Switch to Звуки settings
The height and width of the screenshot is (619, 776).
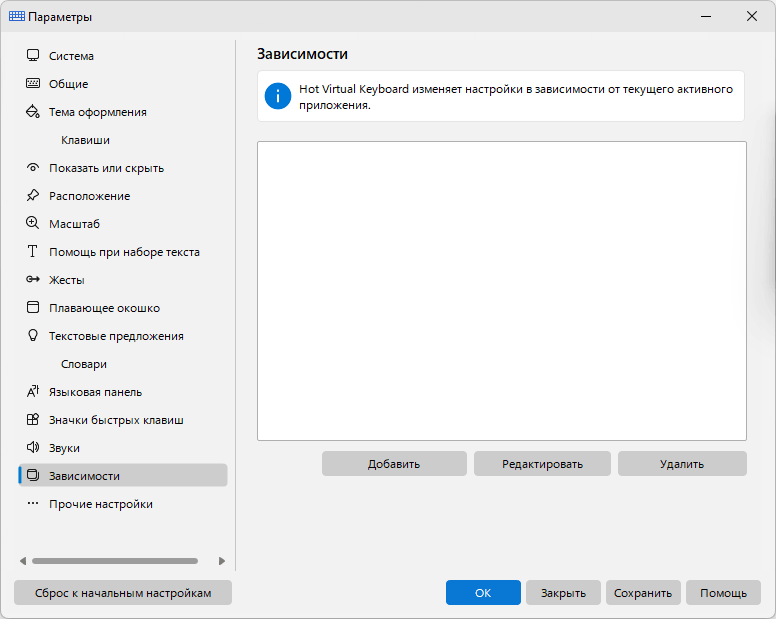pyautogui.click(x=123, y=448)
